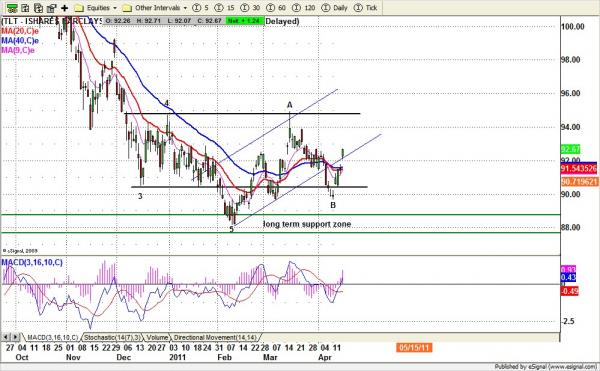Switch to the 60 minute interval

click(276, 8)
